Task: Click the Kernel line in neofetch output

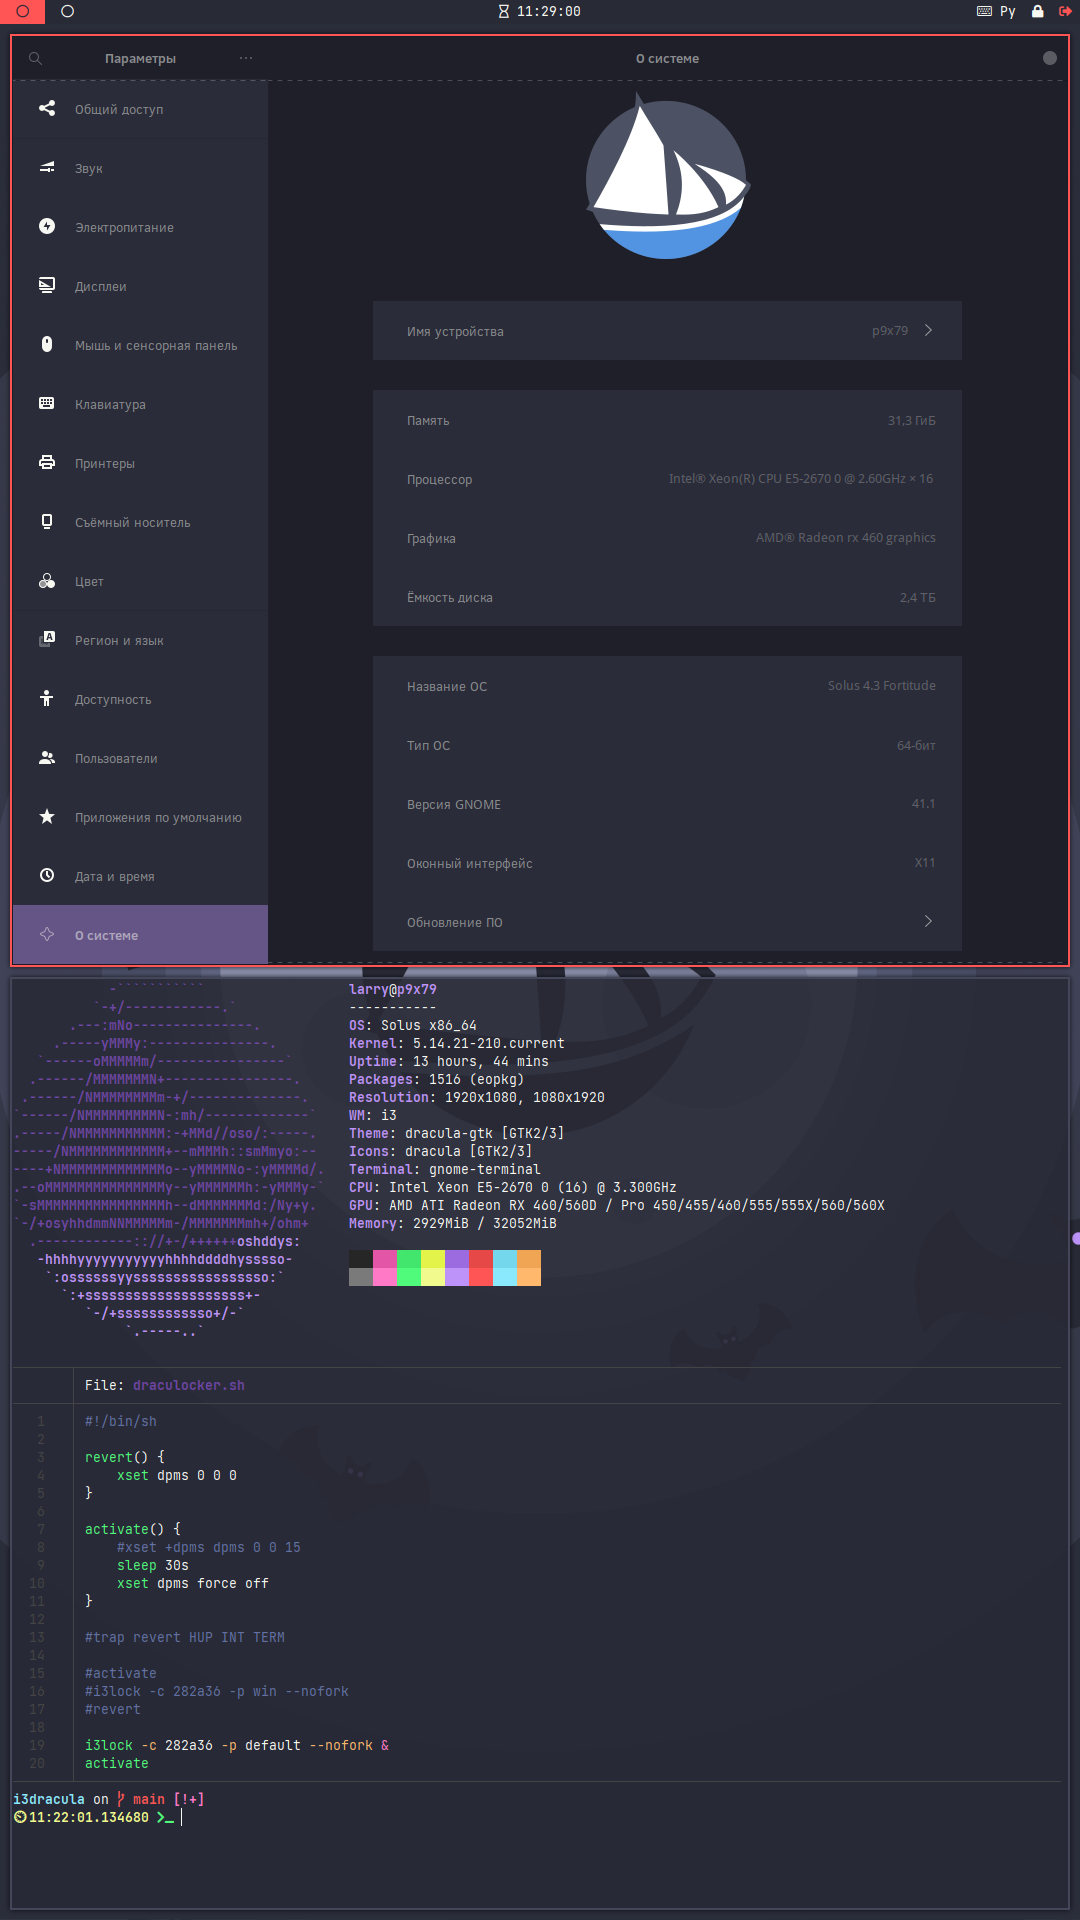Action: point(457,1043)
